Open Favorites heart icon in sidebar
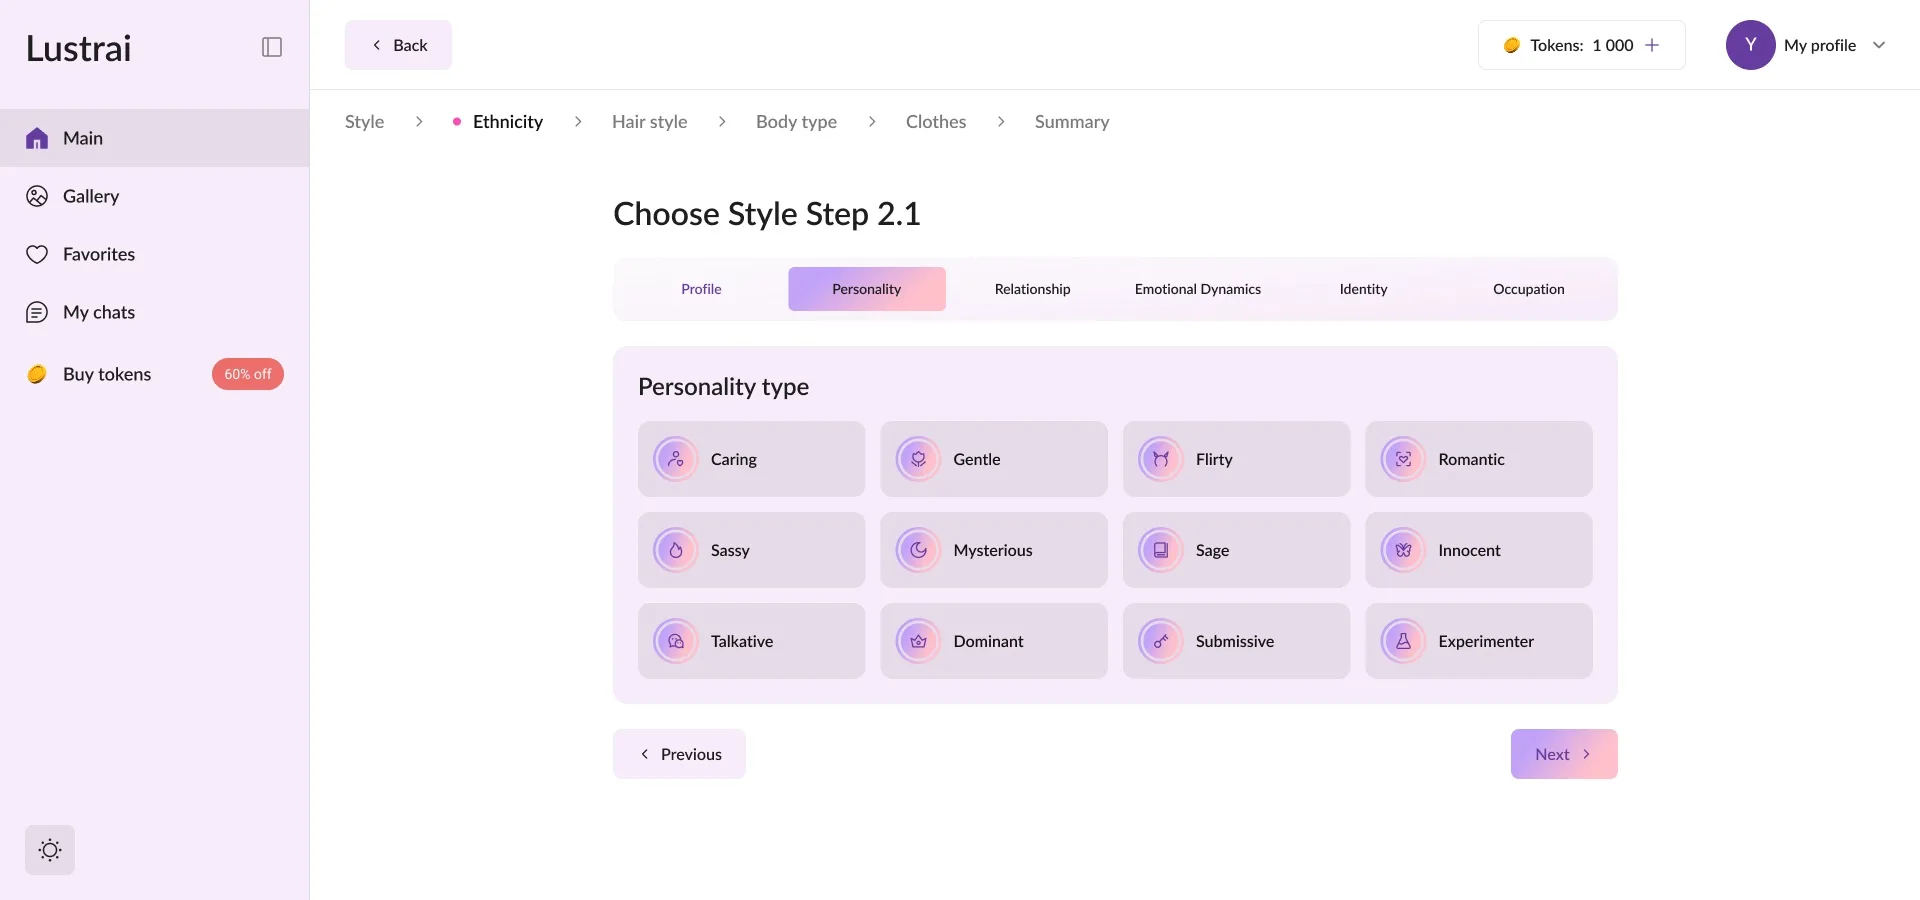The image size is (1920, 900). tap(37, 254)
